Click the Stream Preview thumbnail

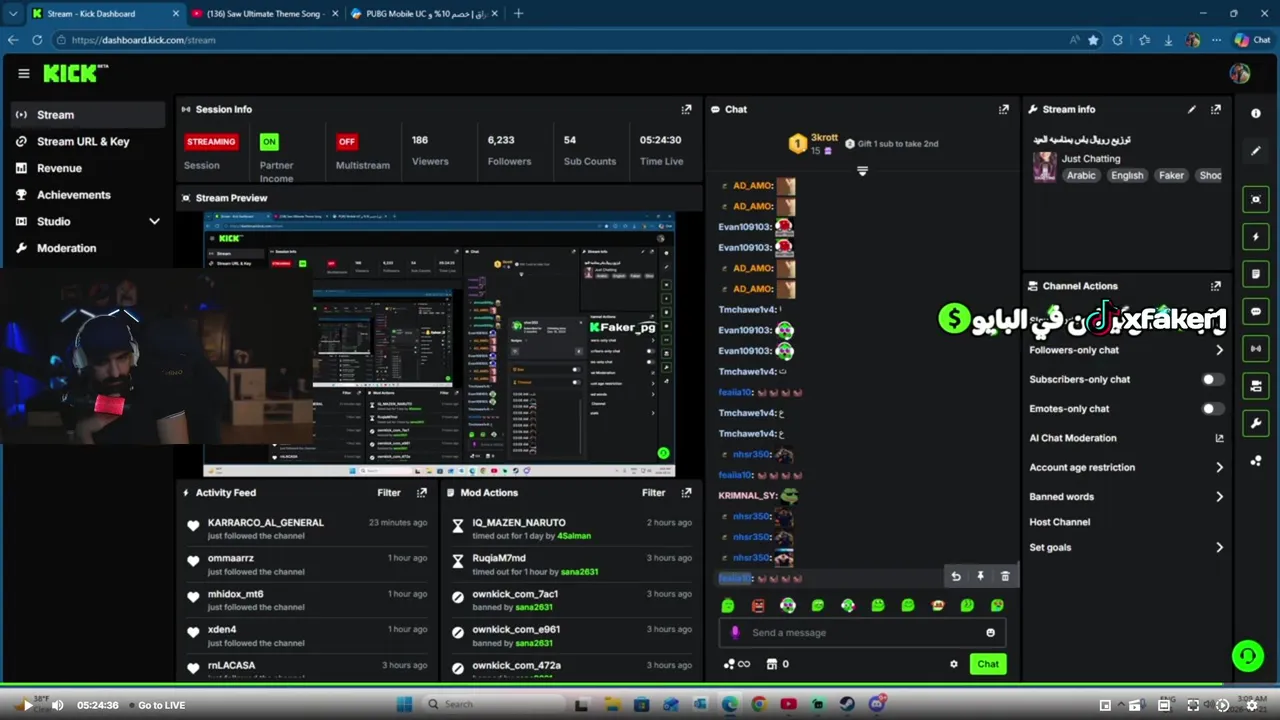[x=439, y=344]
